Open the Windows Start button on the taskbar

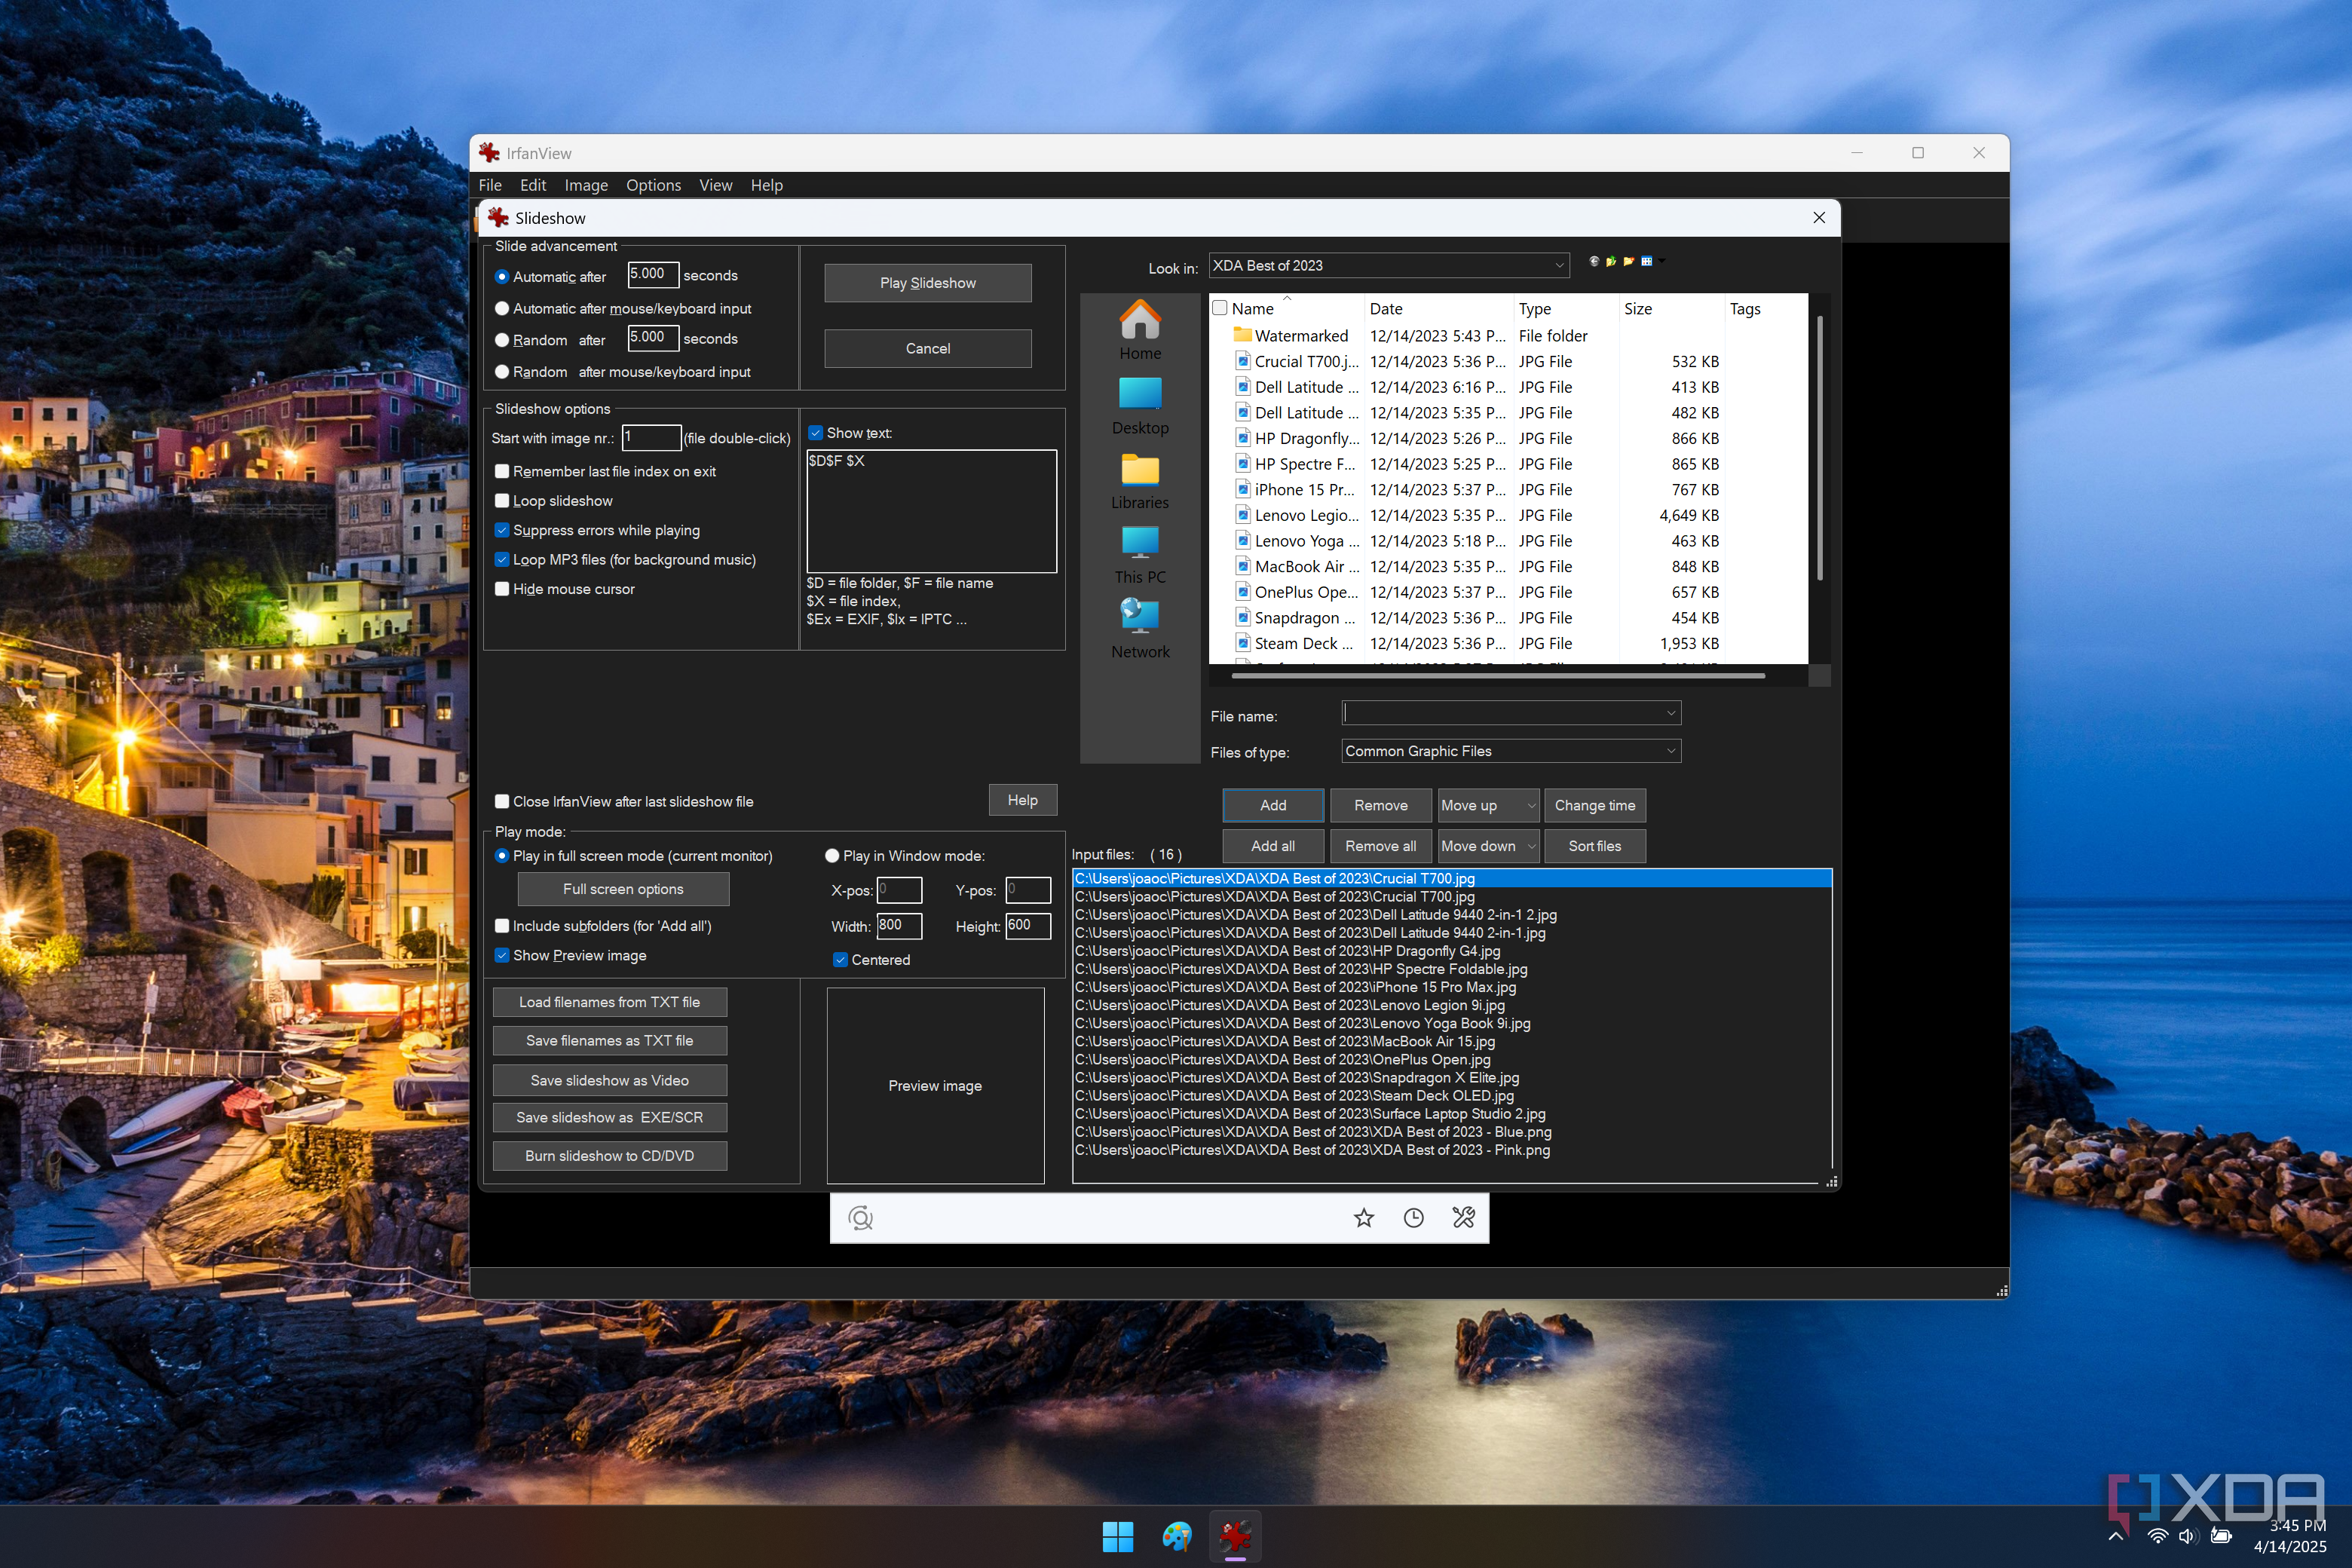(1118, 1536)
